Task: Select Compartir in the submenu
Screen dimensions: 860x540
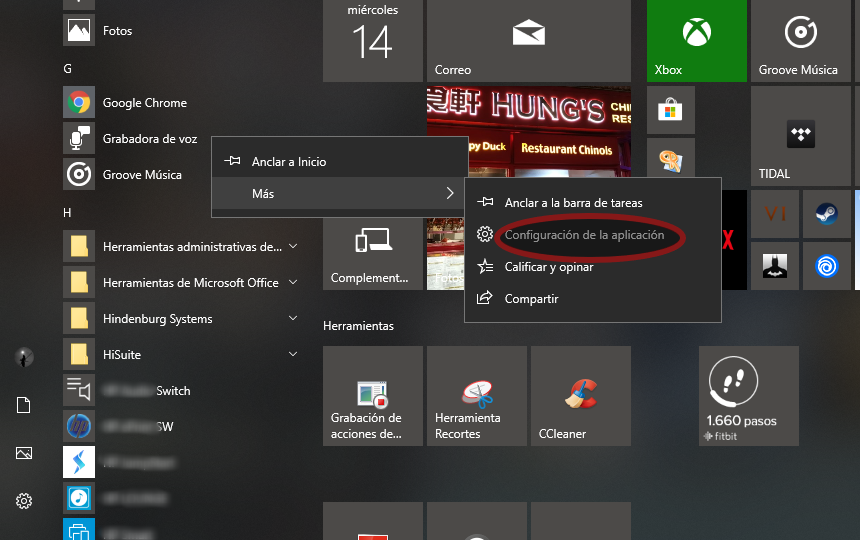Action: tap(592, 299)
